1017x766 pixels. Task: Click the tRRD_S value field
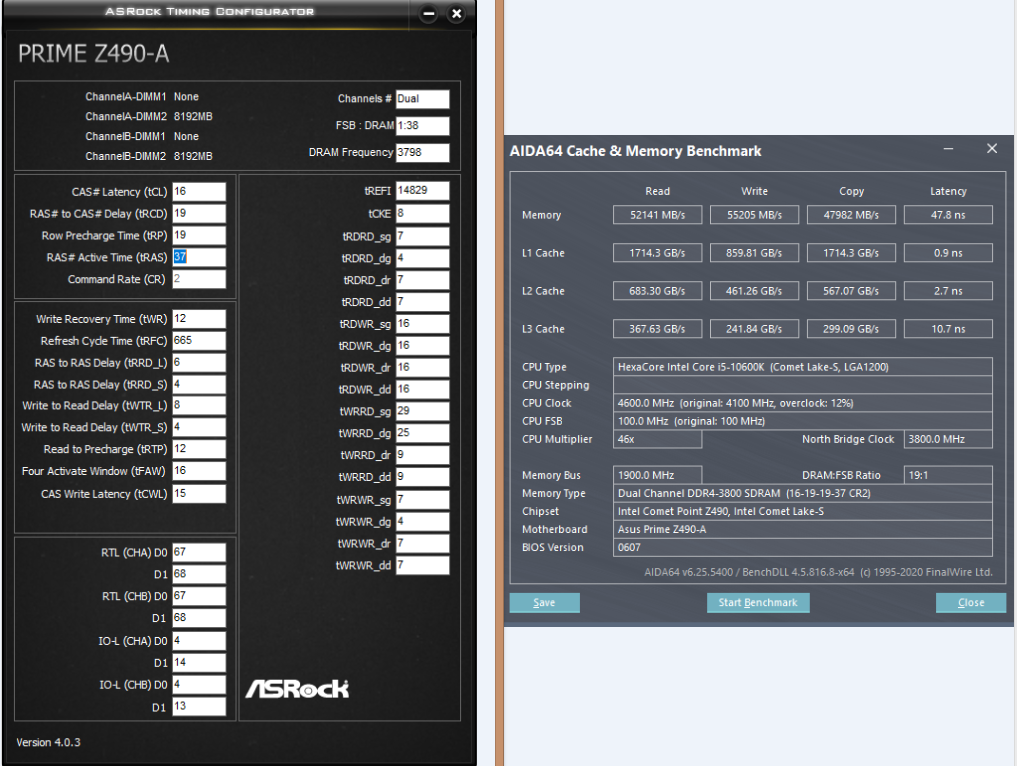[x=198, y=384]
